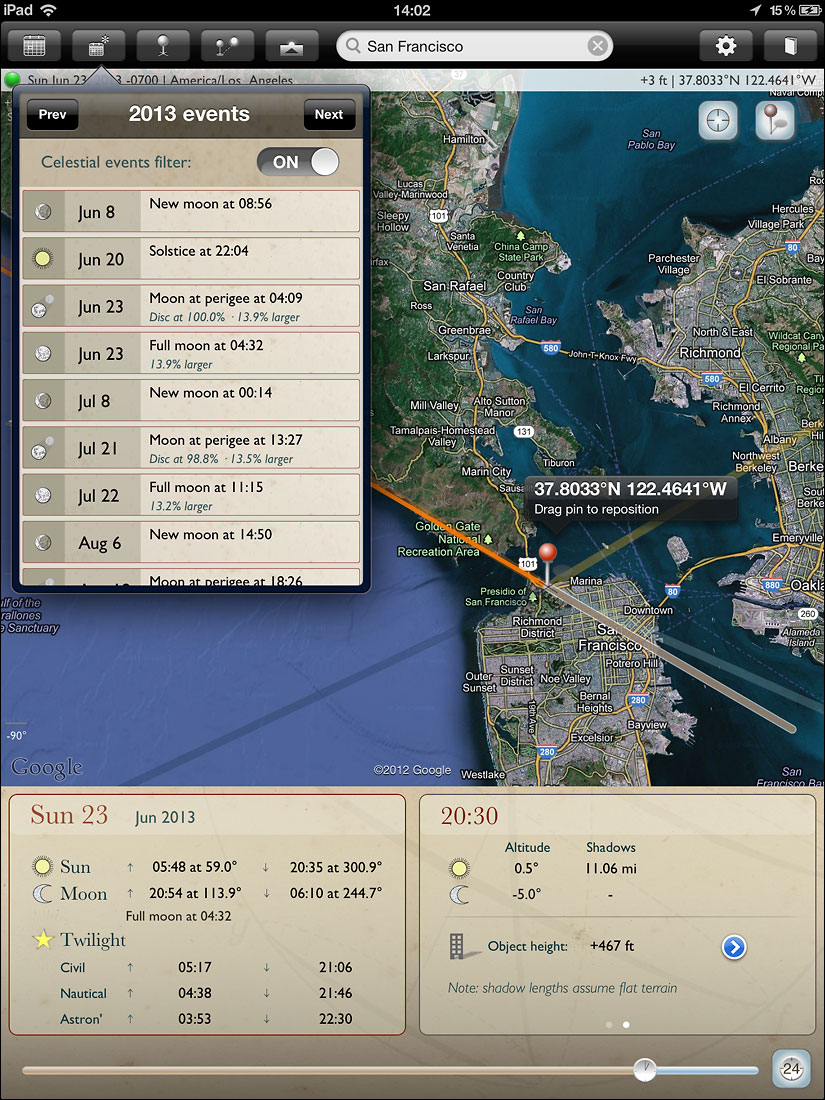825x1100 pixels.
Task: Click the new moon icon beside Jun 8
Action: [x=43, y=212]
